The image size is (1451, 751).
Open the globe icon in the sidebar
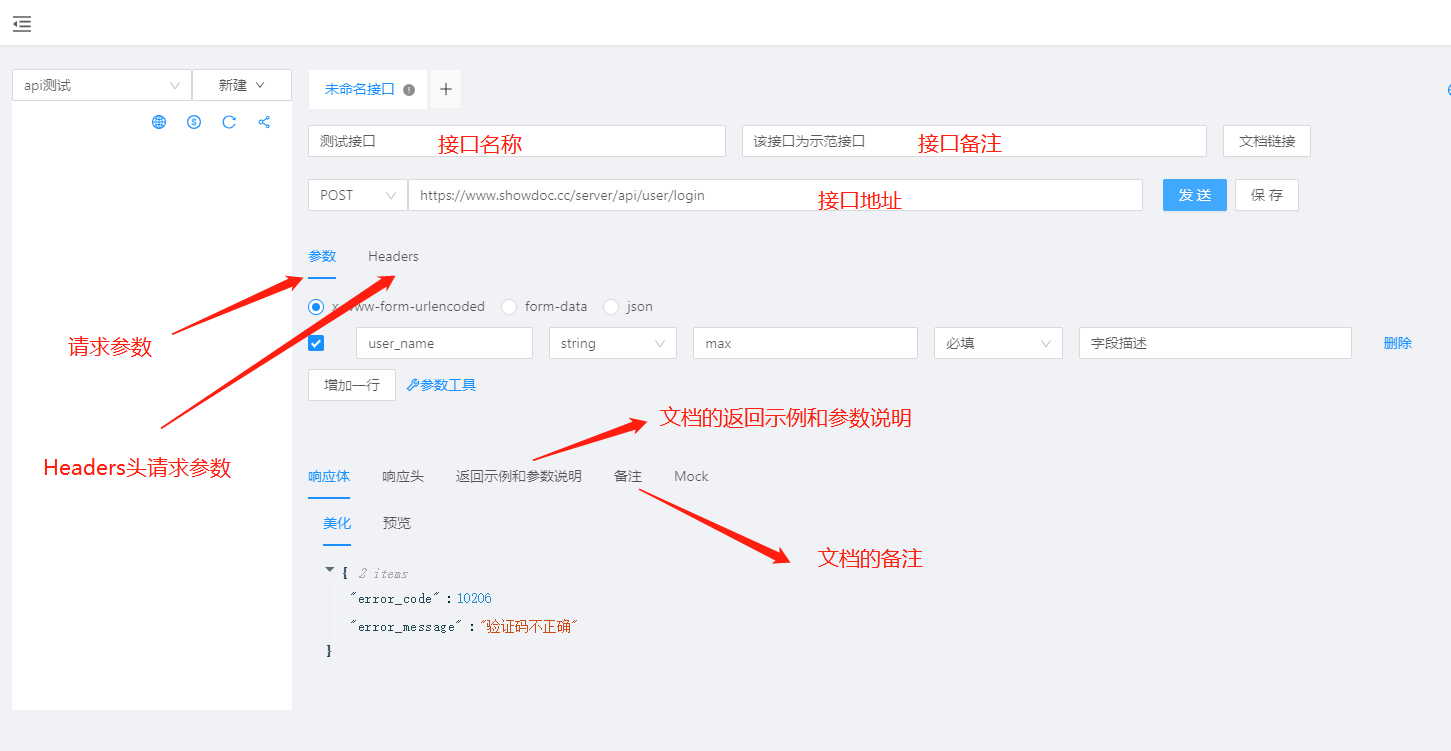point(159,121)
